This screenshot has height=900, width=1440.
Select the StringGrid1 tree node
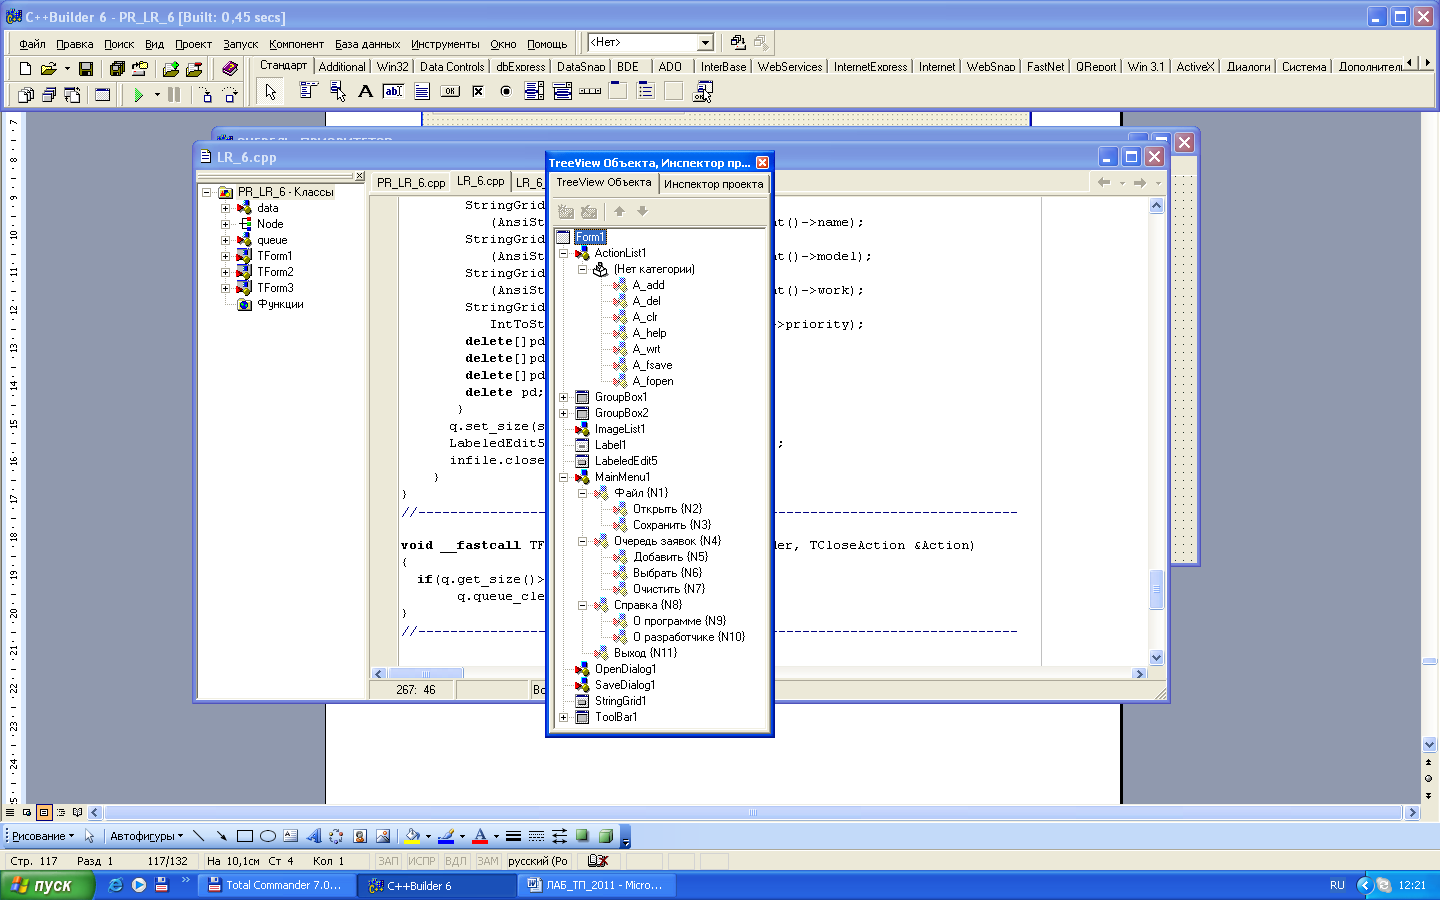click(x=620, y=701)
